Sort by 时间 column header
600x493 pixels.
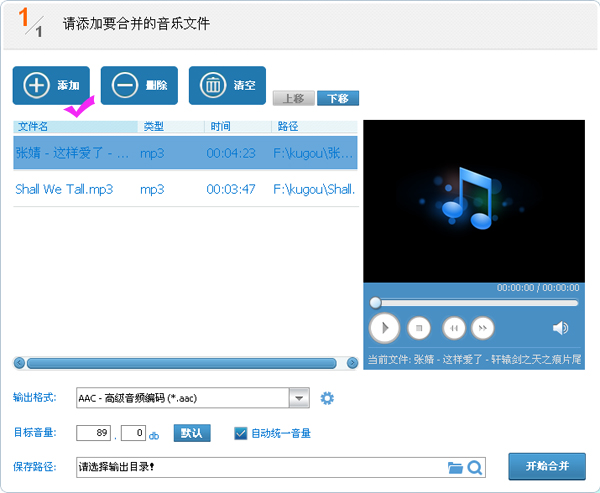[x=238, y=126]
